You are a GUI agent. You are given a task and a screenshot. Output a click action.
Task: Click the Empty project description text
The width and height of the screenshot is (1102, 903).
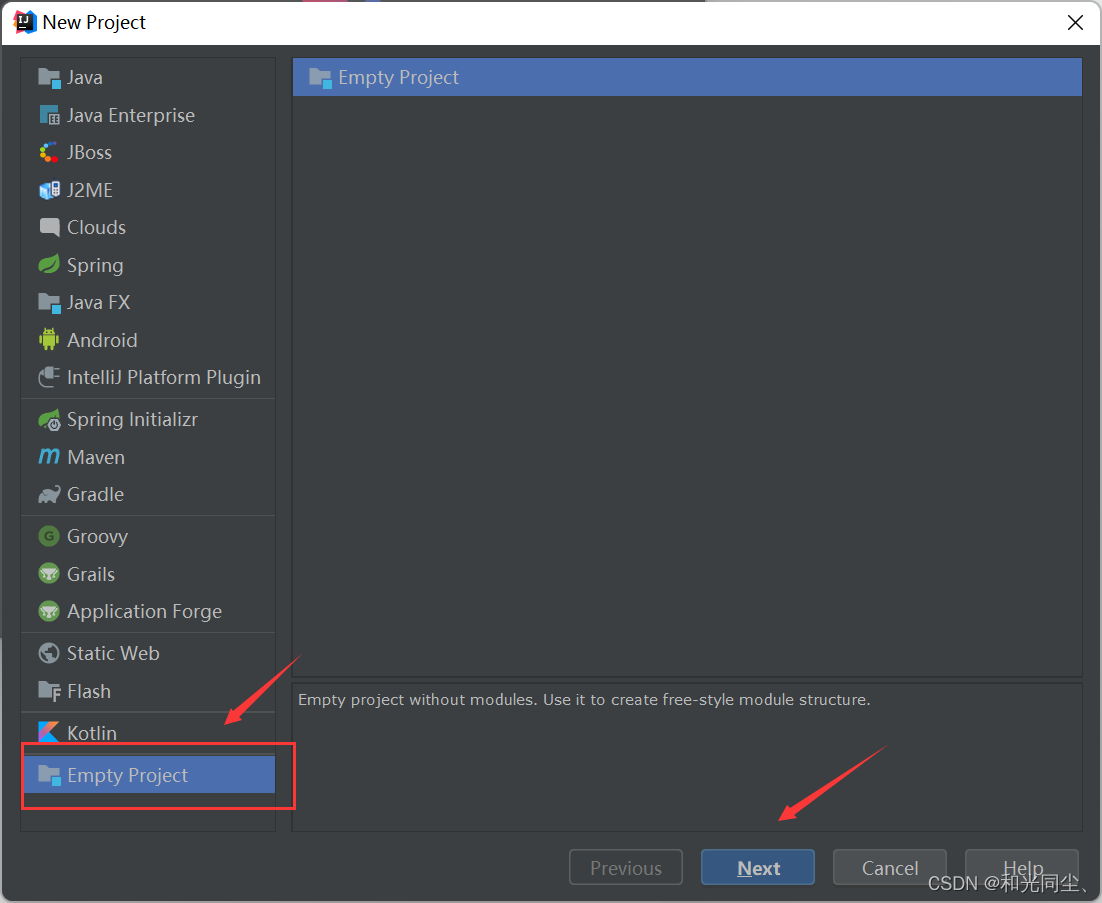584,700
